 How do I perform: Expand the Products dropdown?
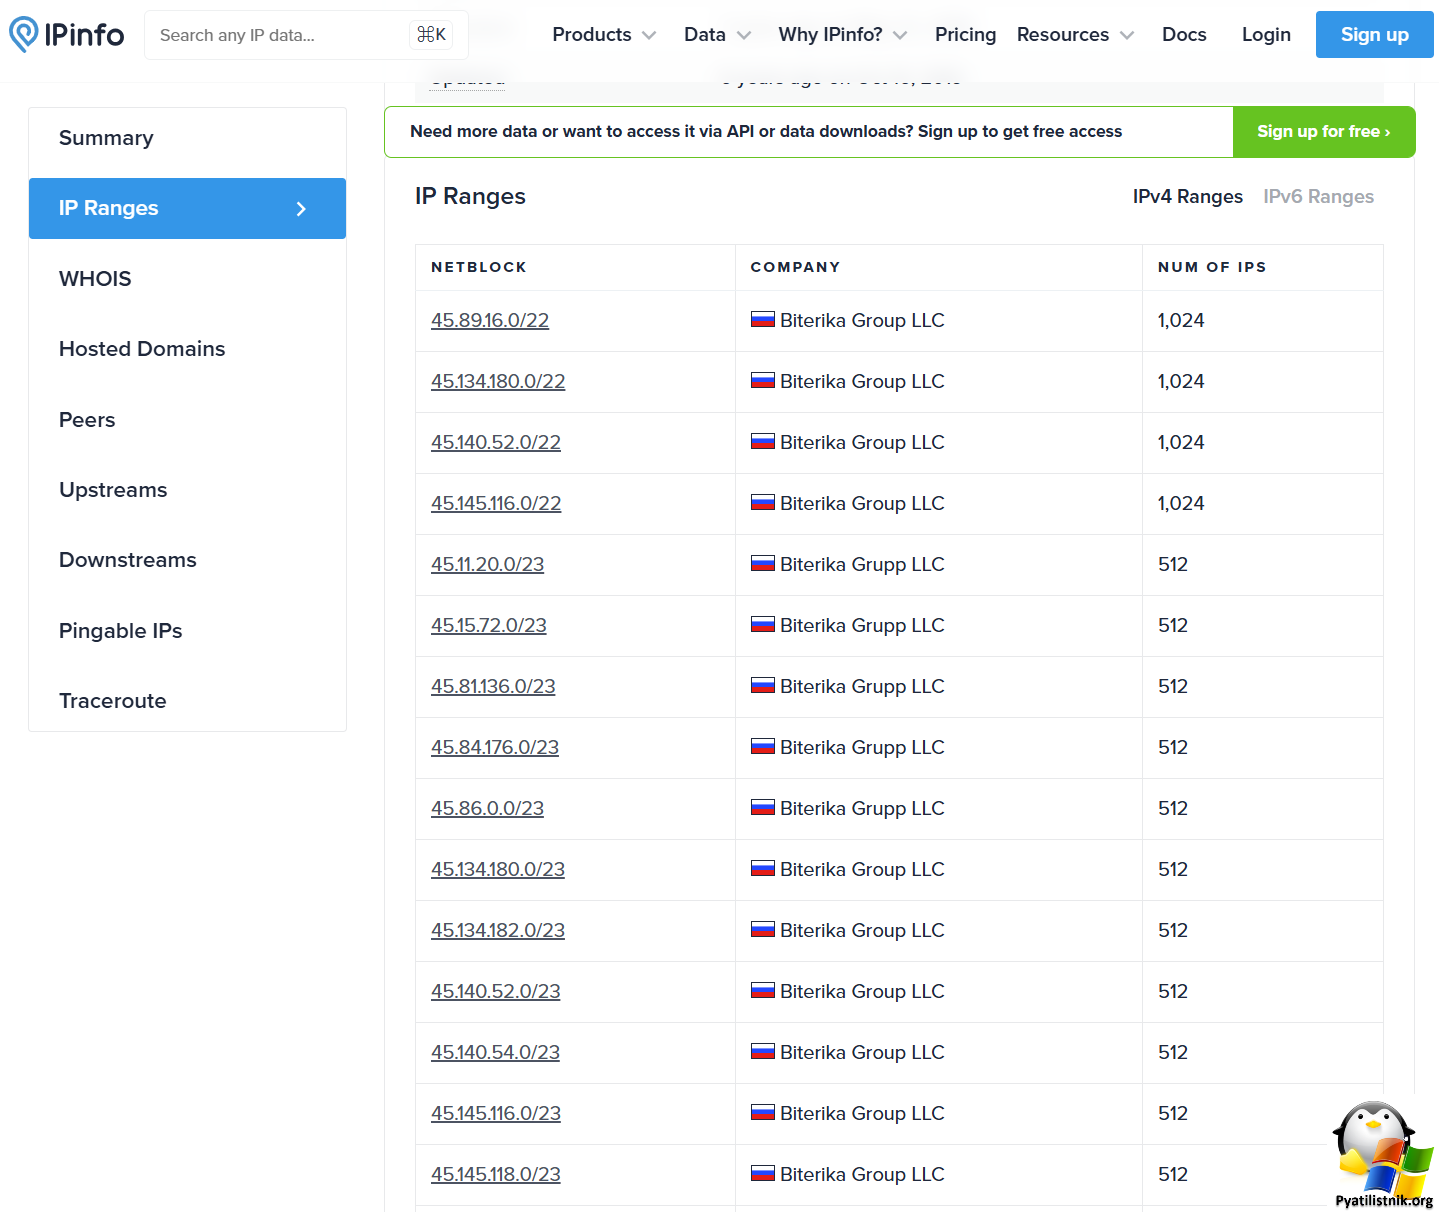[x=603, y=33]
